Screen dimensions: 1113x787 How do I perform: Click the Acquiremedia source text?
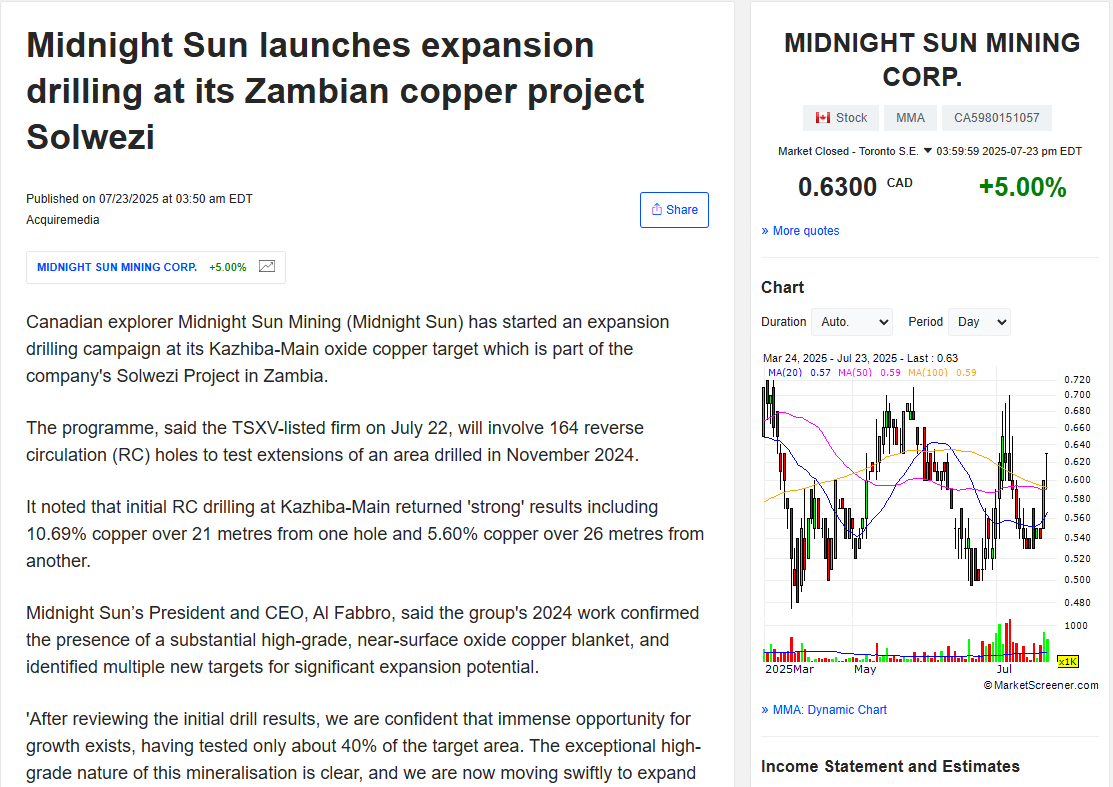(x=62, y=220)
